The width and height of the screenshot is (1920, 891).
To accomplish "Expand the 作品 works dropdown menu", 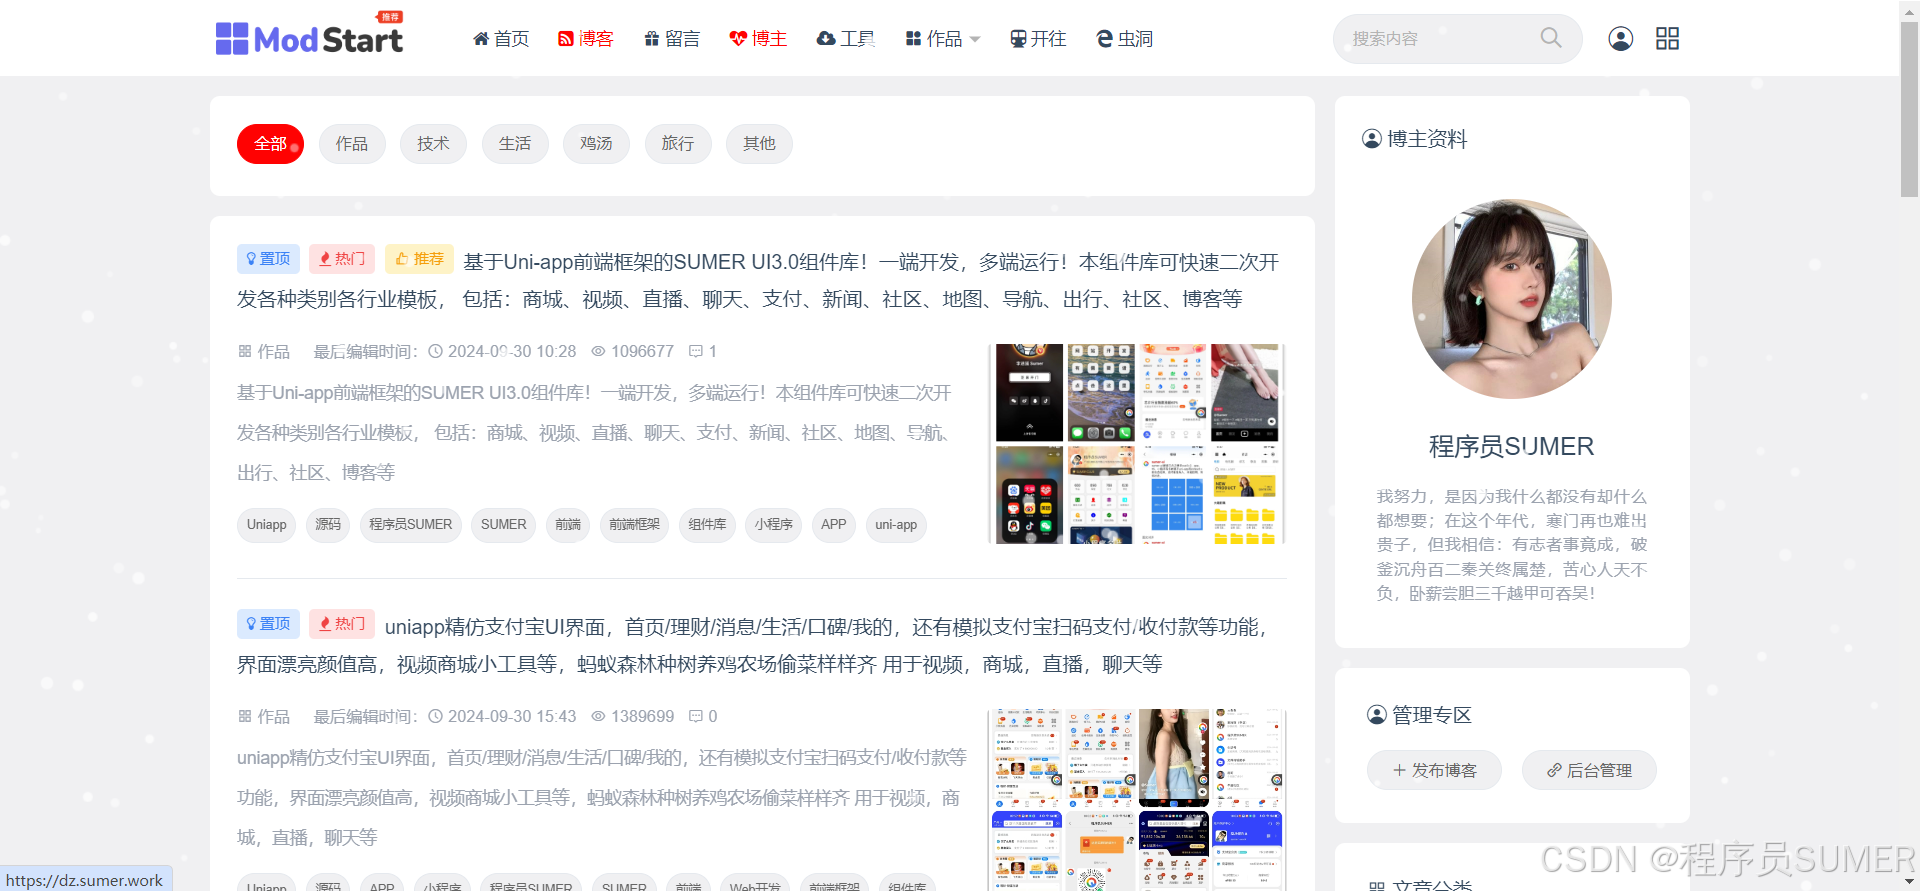I will coord(943,38).
